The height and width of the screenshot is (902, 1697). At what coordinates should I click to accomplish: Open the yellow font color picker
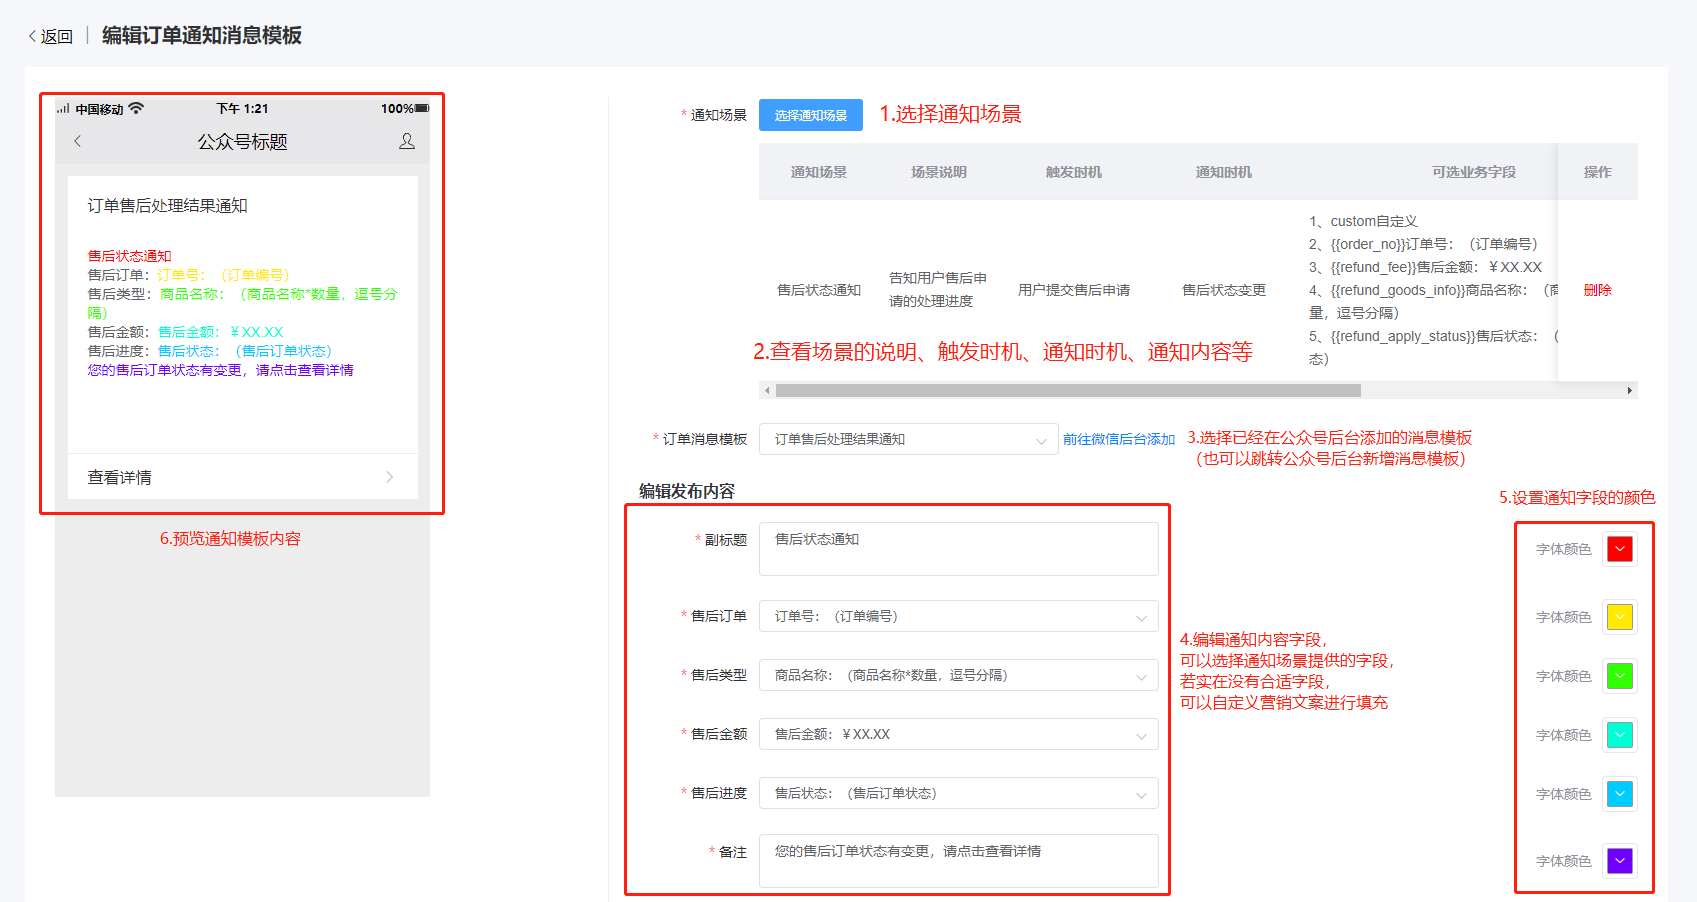1619,617
